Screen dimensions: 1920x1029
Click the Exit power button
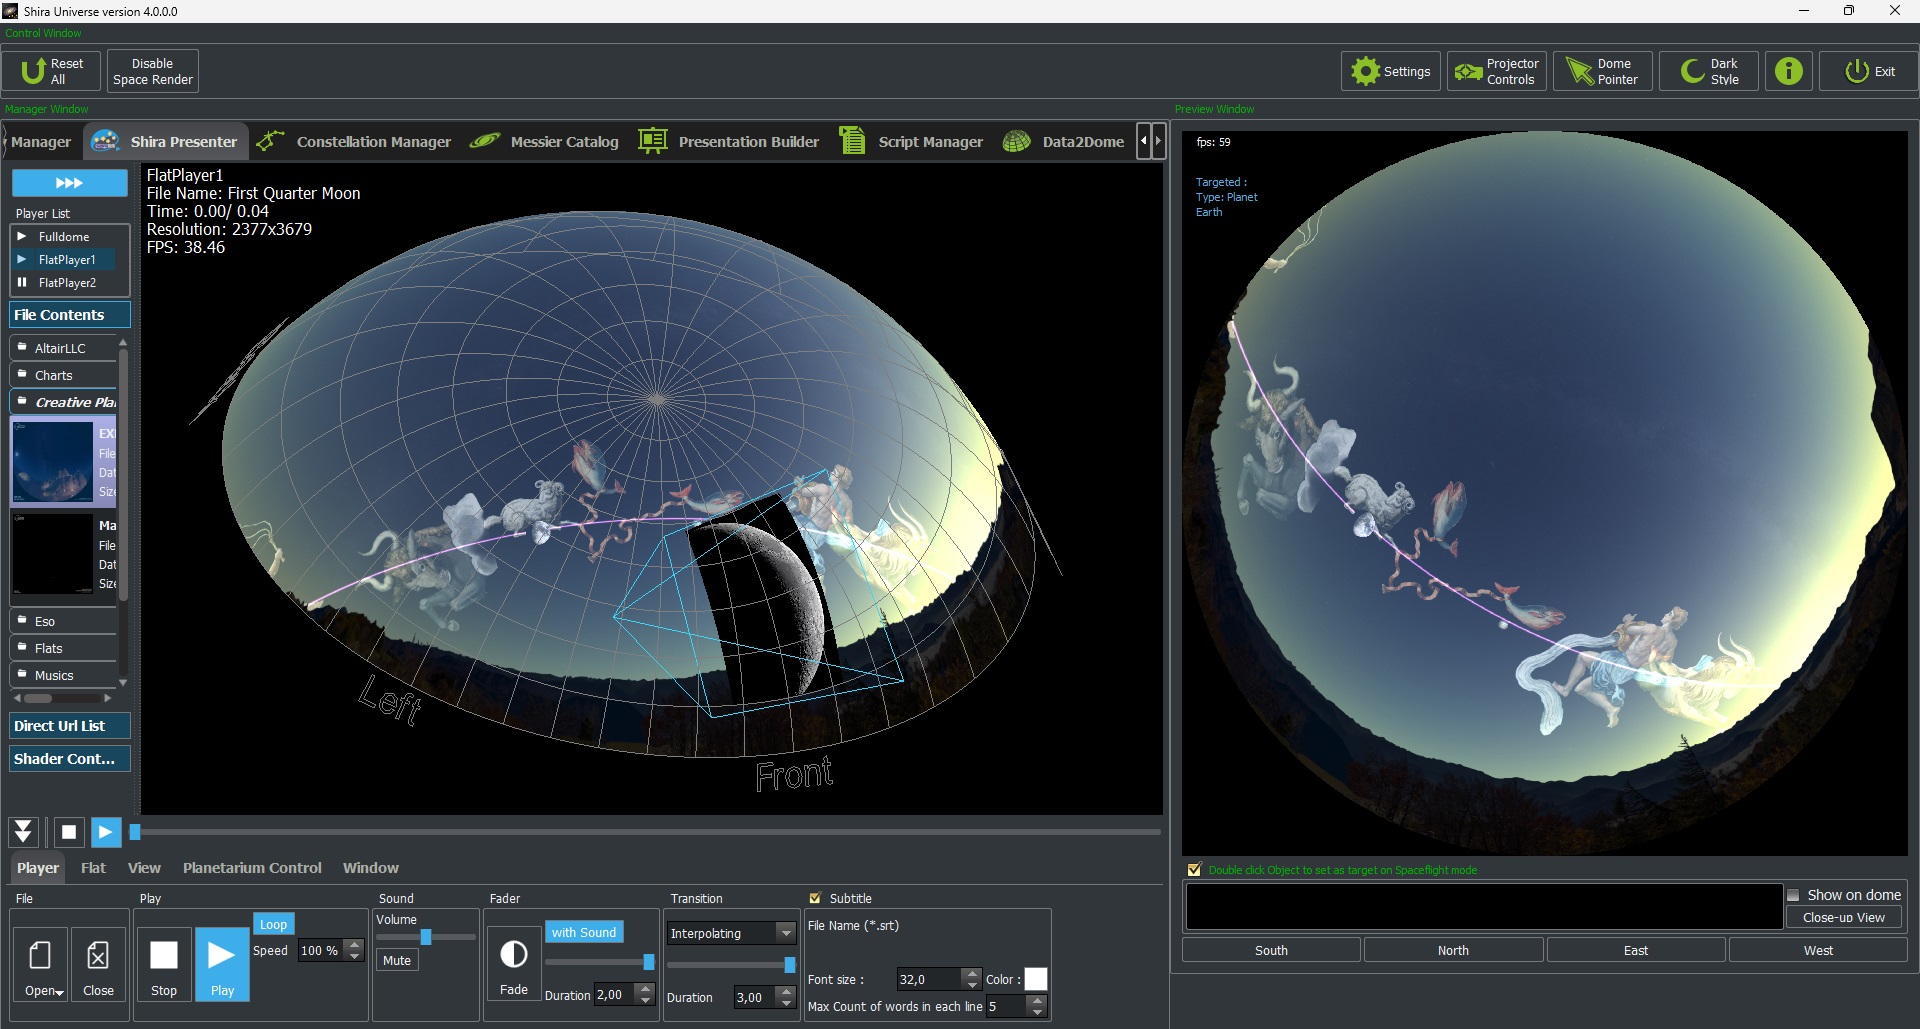coord(1869,71)
